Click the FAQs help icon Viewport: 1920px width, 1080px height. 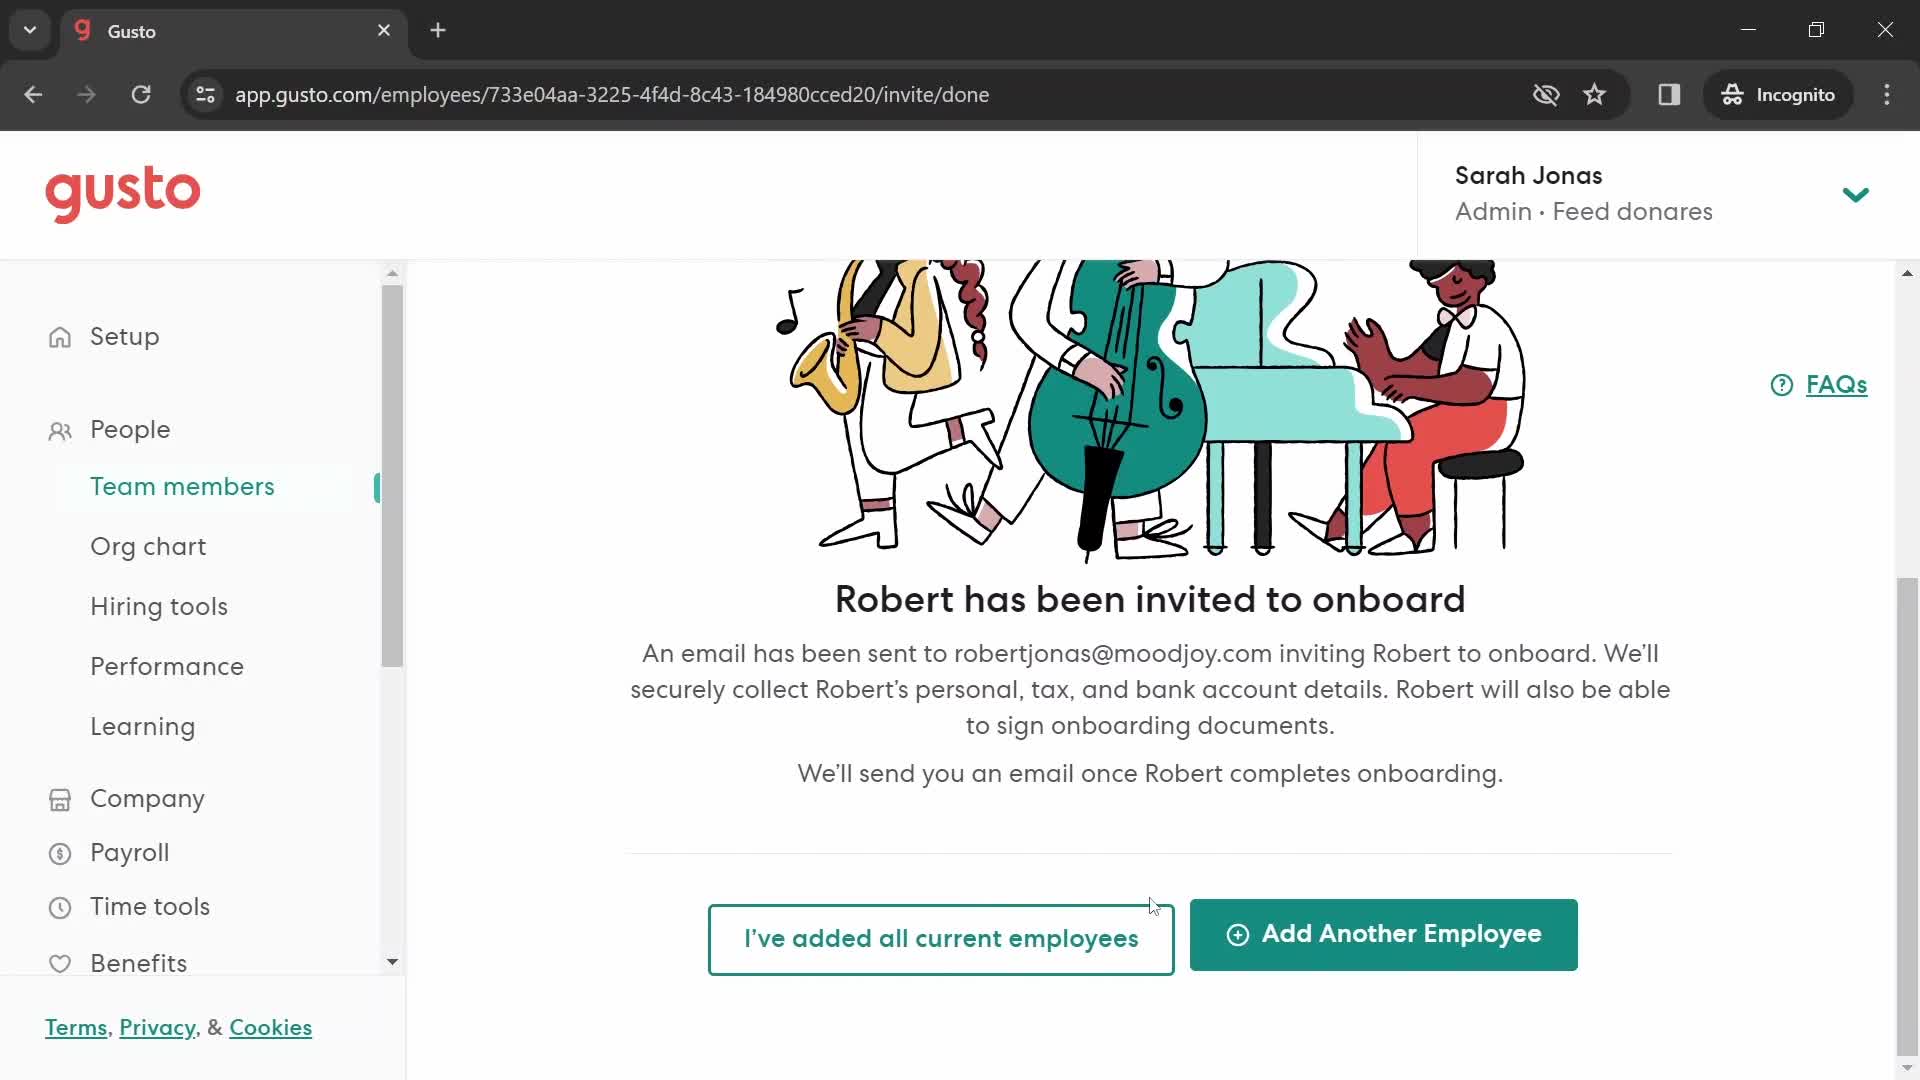pyautogui.click(x=1783, y=385)
